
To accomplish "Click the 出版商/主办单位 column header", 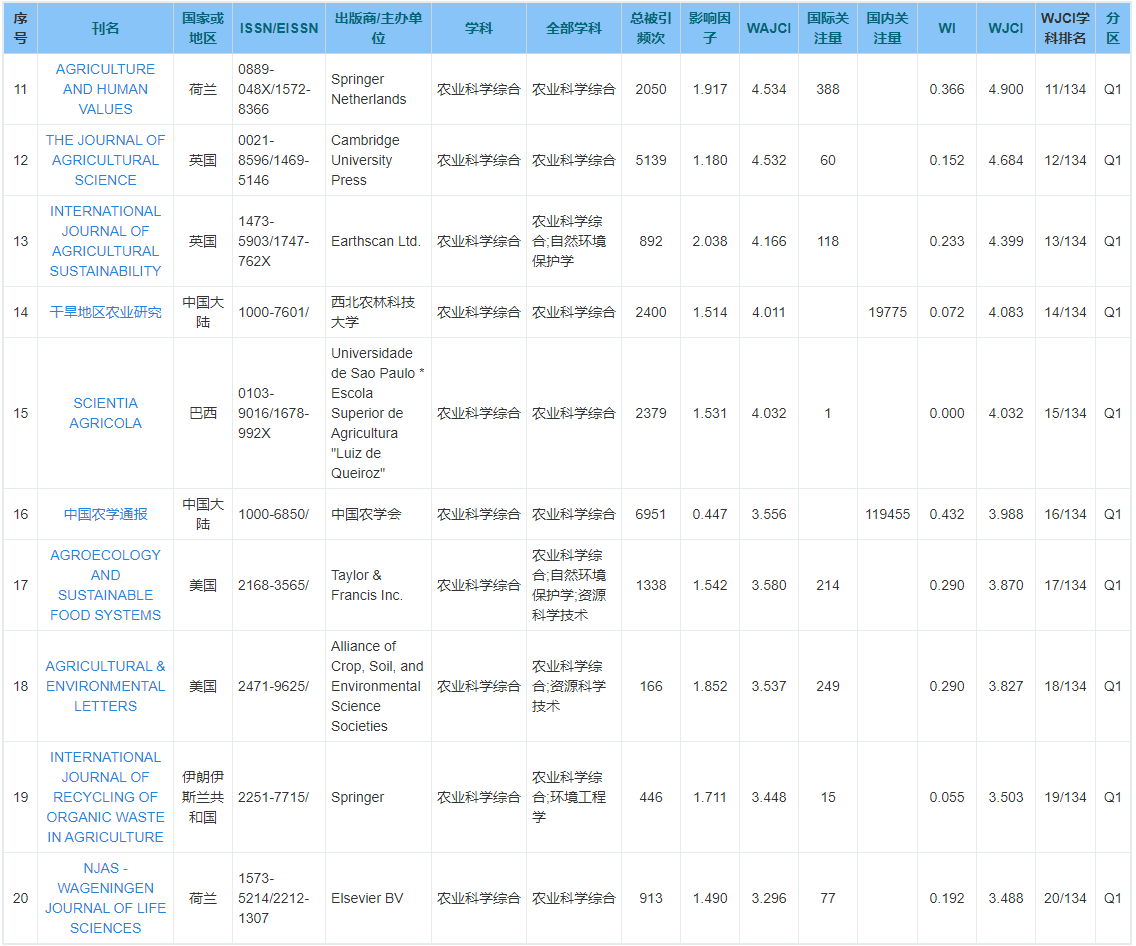I will (378, 28).
